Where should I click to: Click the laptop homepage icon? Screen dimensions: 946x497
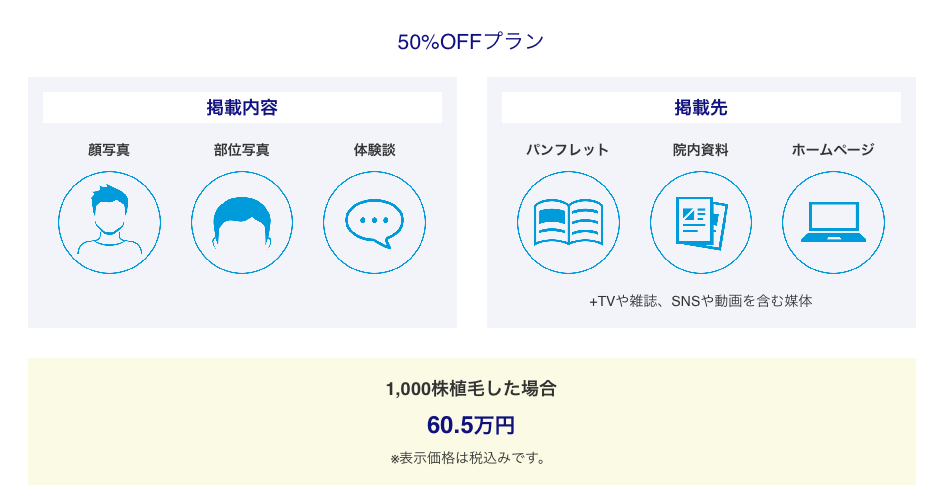coord(833,222)
